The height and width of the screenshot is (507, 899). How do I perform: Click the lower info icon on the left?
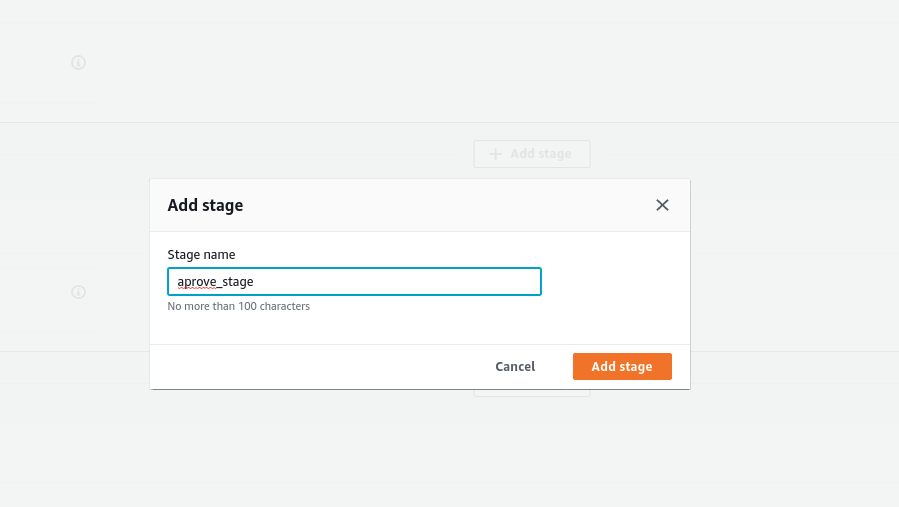(x=79, y=292)
